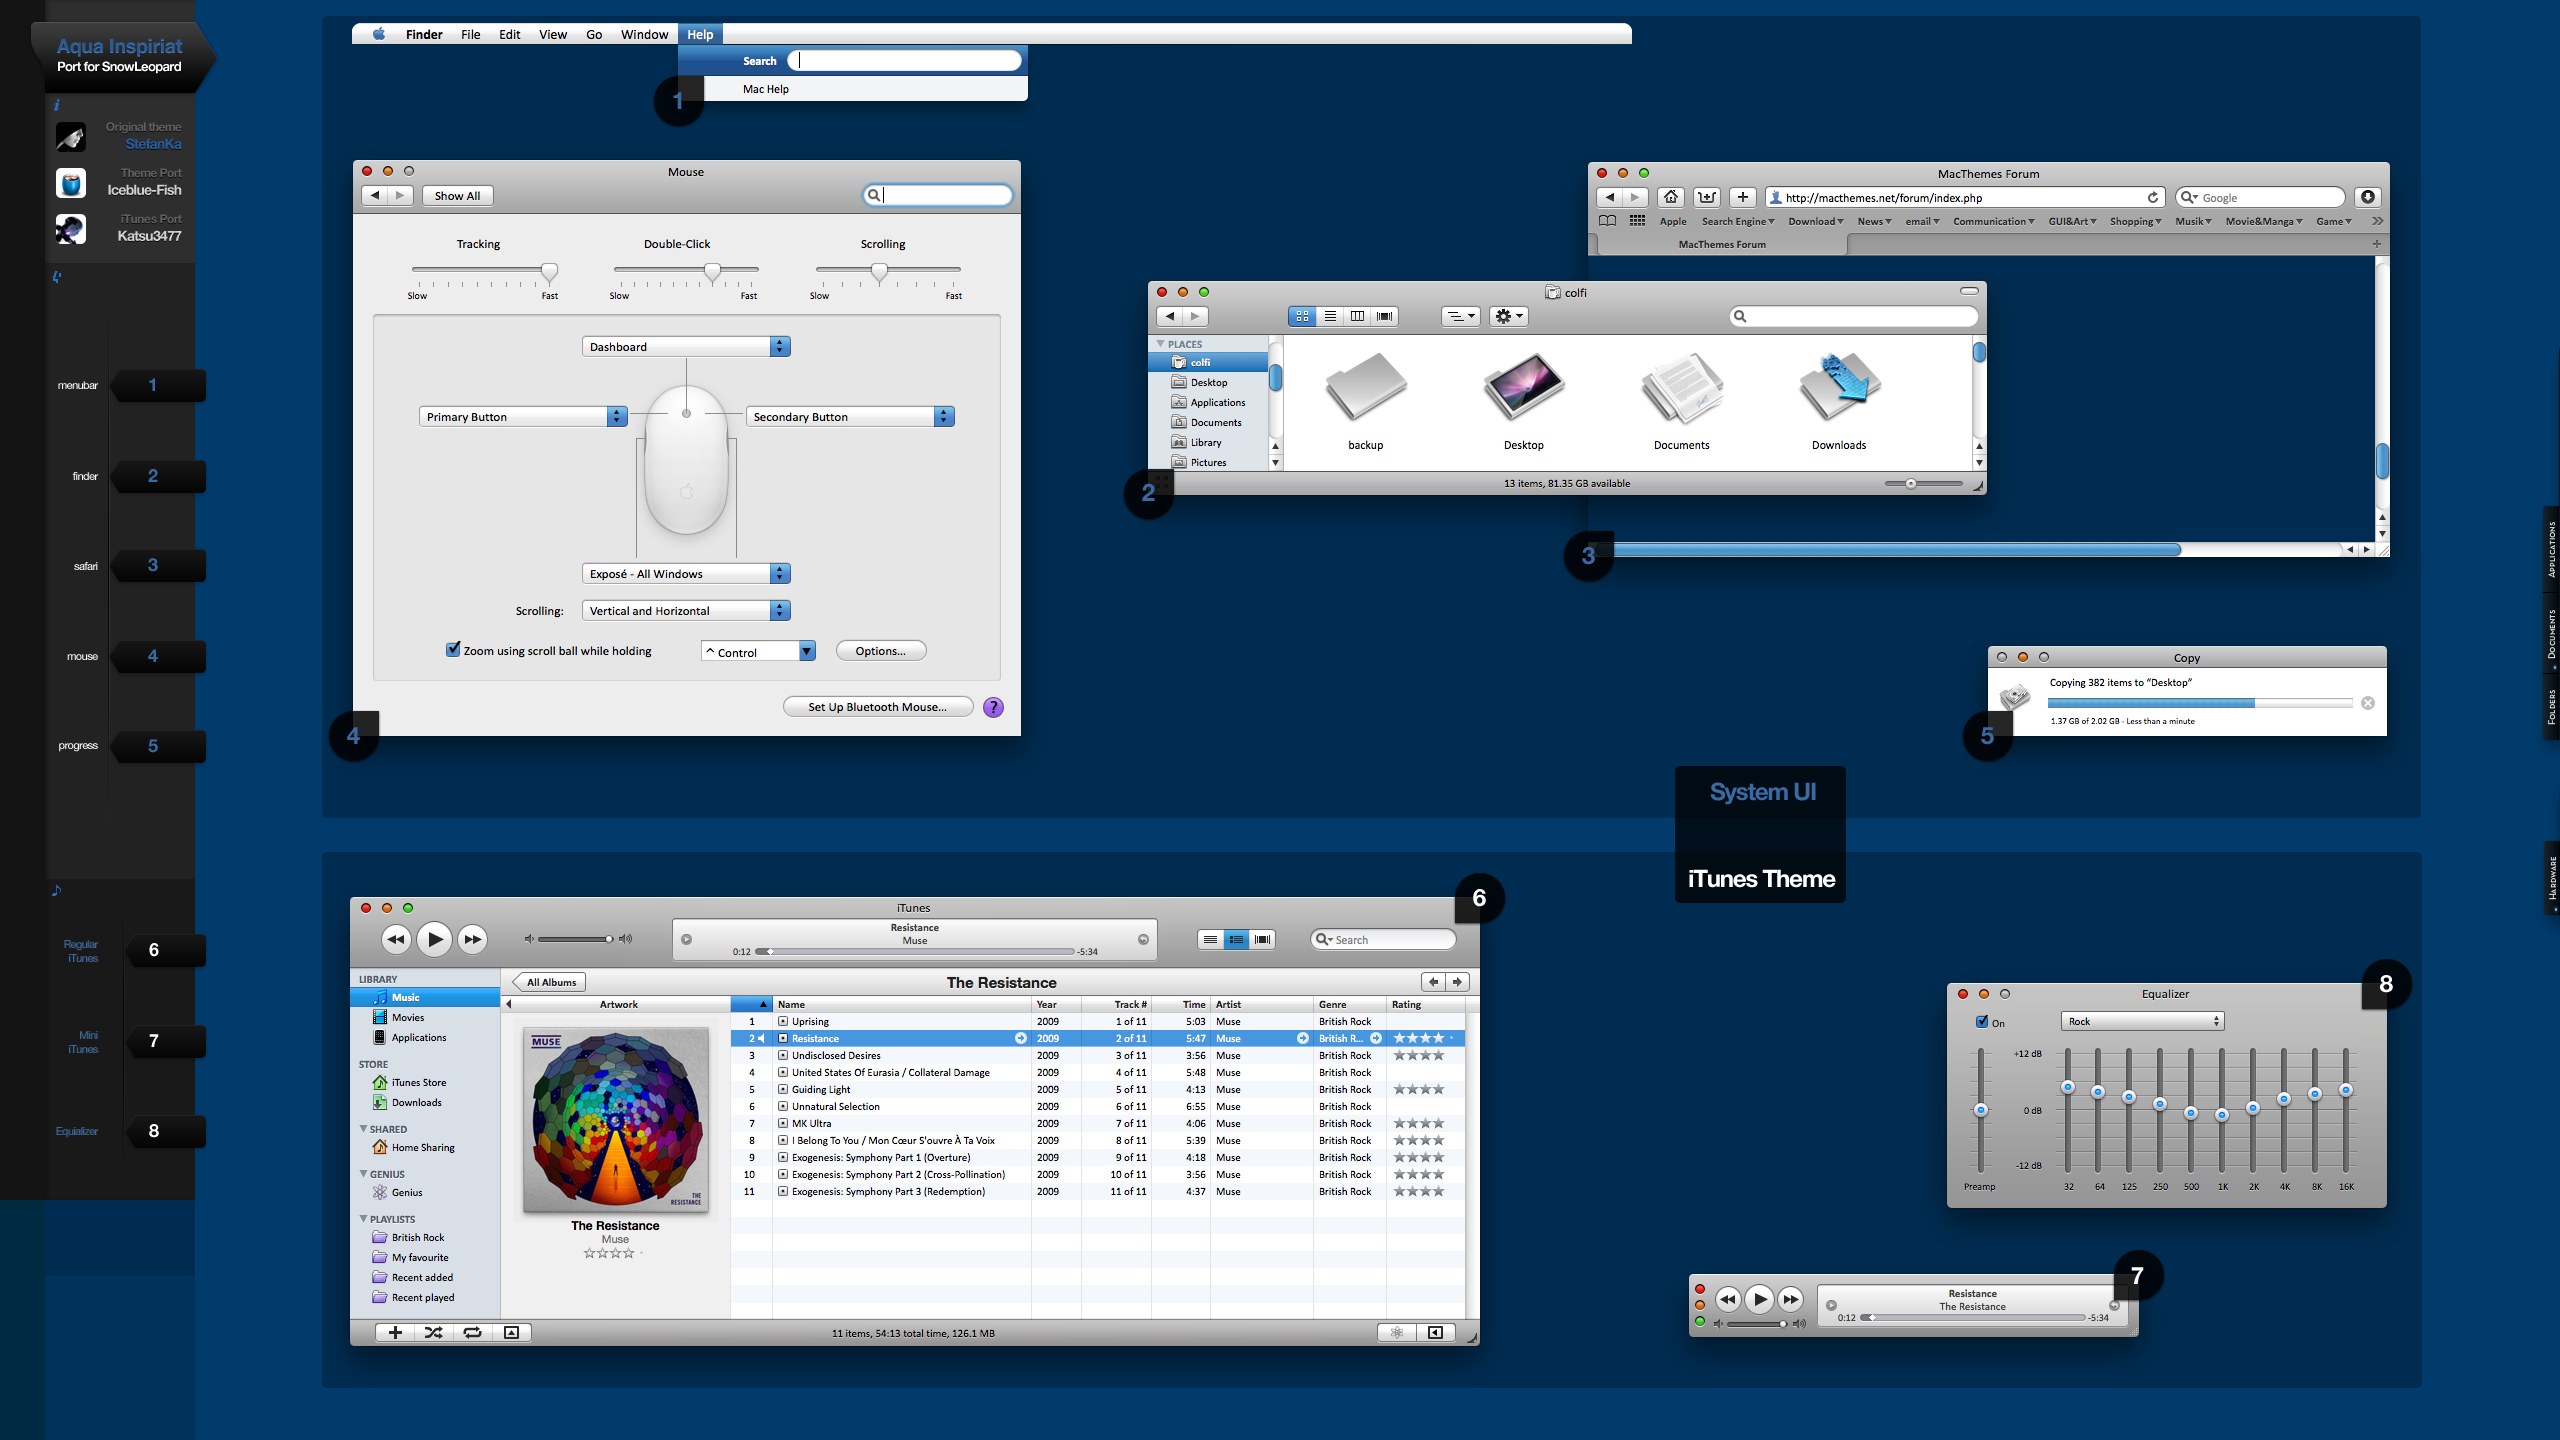The width and height of the screenshot is (2560, 1440).
Task: Toggle the Equalizer On checkbox
Action: pyautogui.click(x=1981, y=1022)
